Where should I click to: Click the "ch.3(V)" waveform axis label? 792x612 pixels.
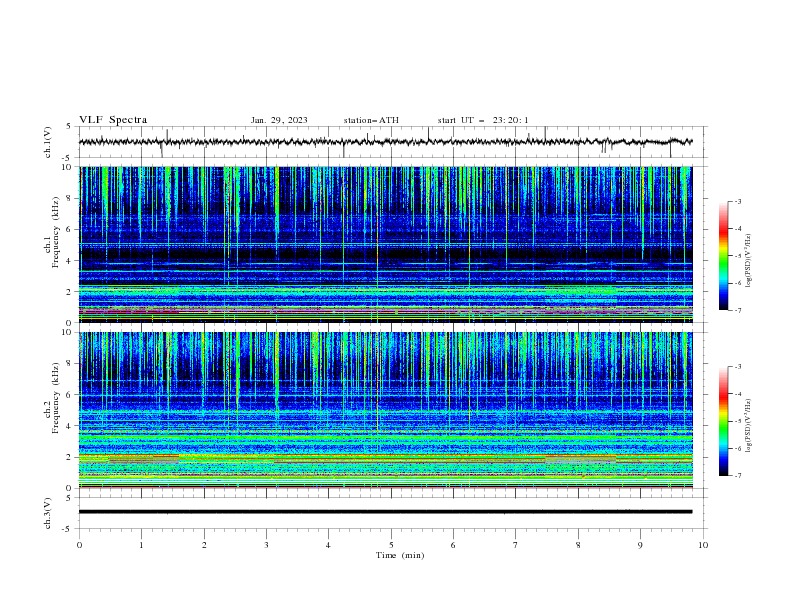point(48,513)
